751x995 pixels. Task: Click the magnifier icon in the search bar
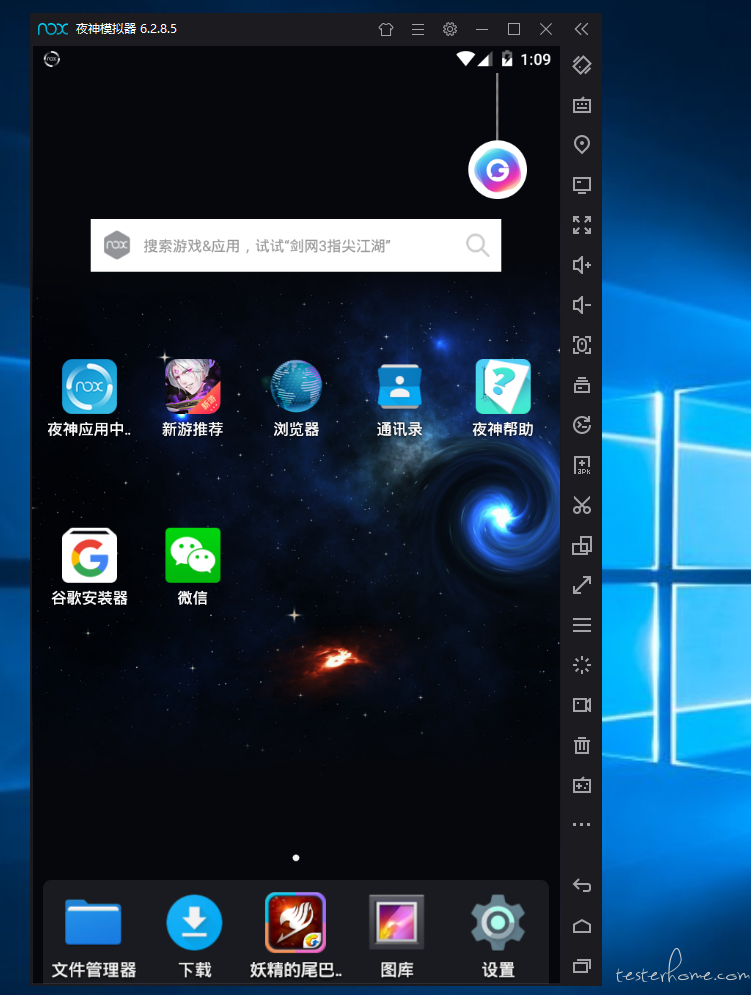tap(477, 246)
